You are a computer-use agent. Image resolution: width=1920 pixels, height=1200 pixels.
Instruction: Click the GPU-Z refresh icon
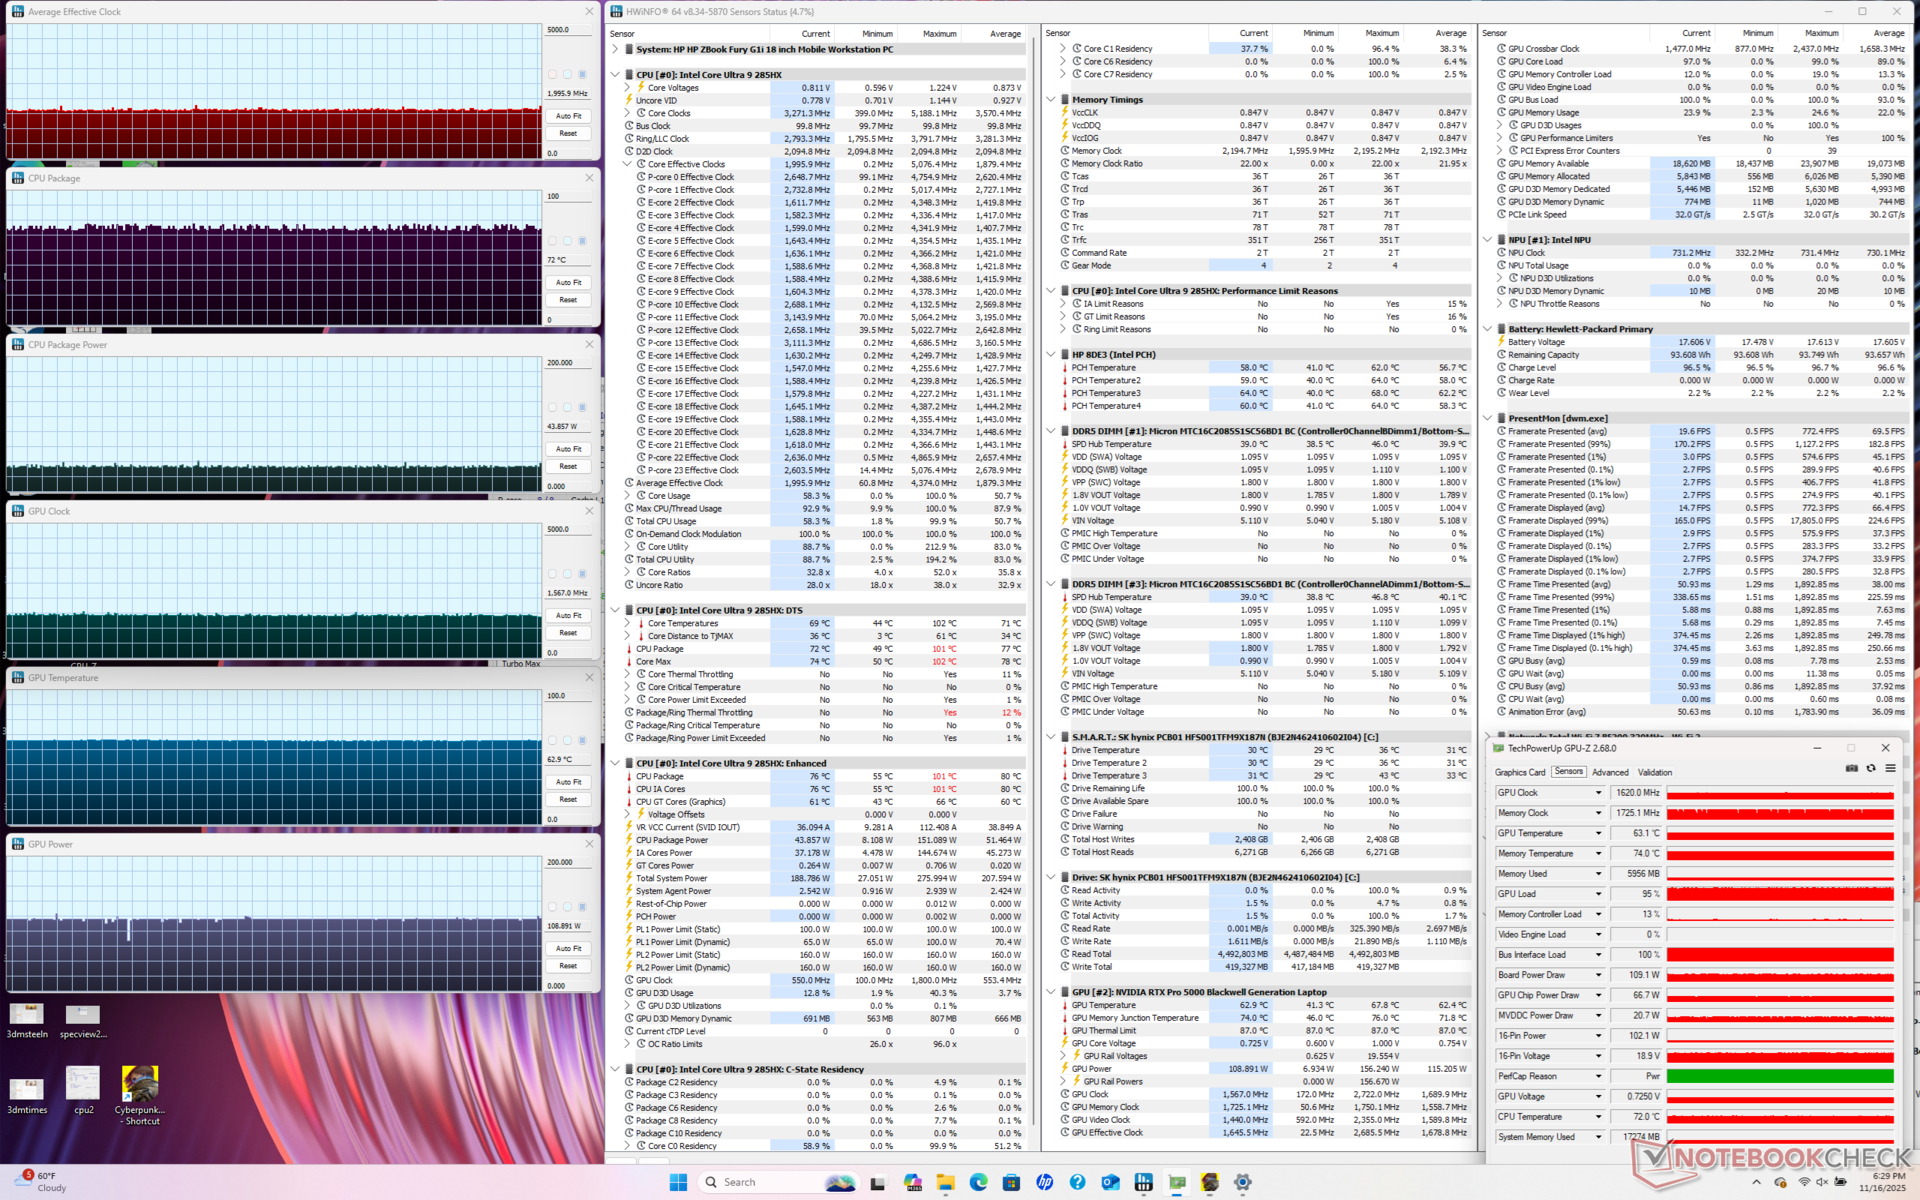click(1871, 768)
